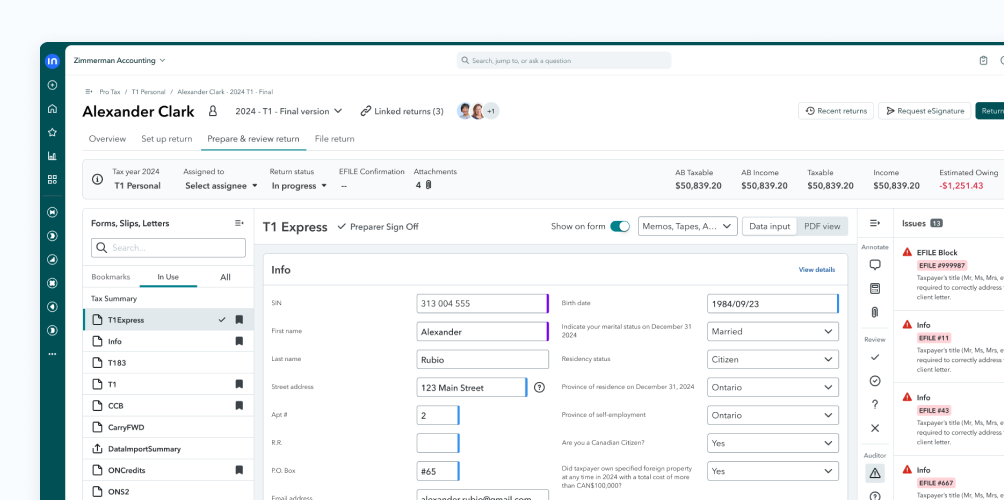Select the In Use forms tab
The height and width of the screenshot is (500, 1004).
point(168,277)
